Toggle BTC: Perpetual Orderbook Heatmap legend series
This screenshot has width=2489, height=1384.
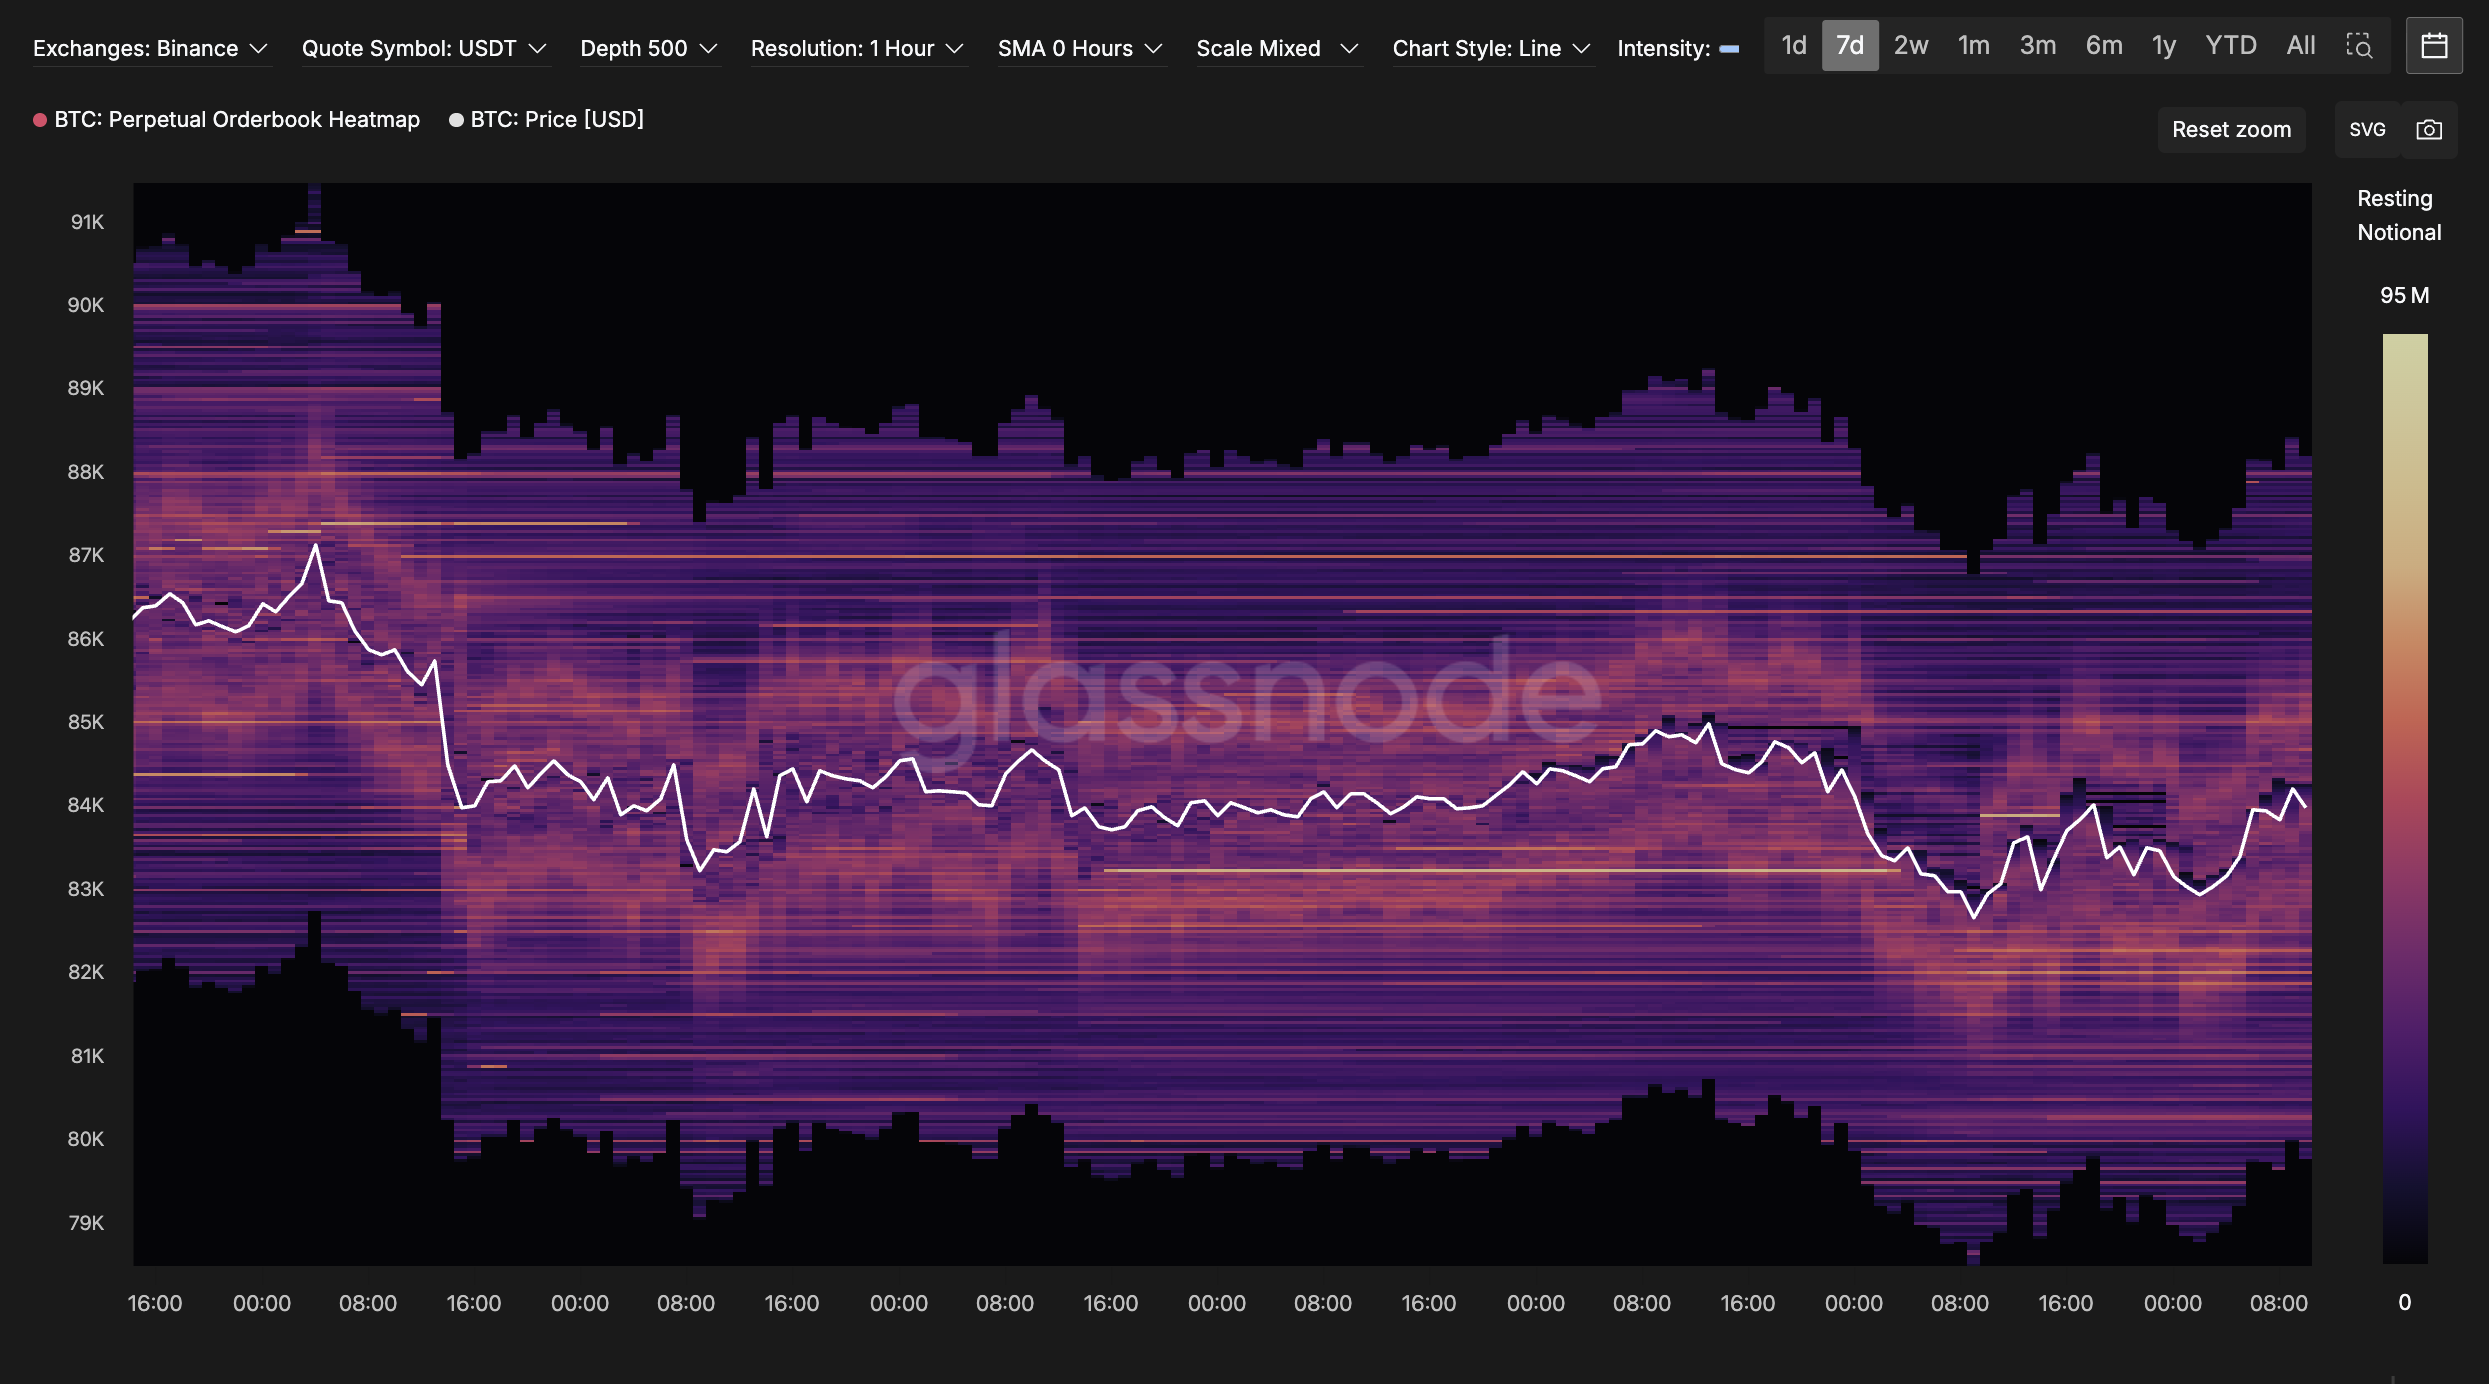227,120
